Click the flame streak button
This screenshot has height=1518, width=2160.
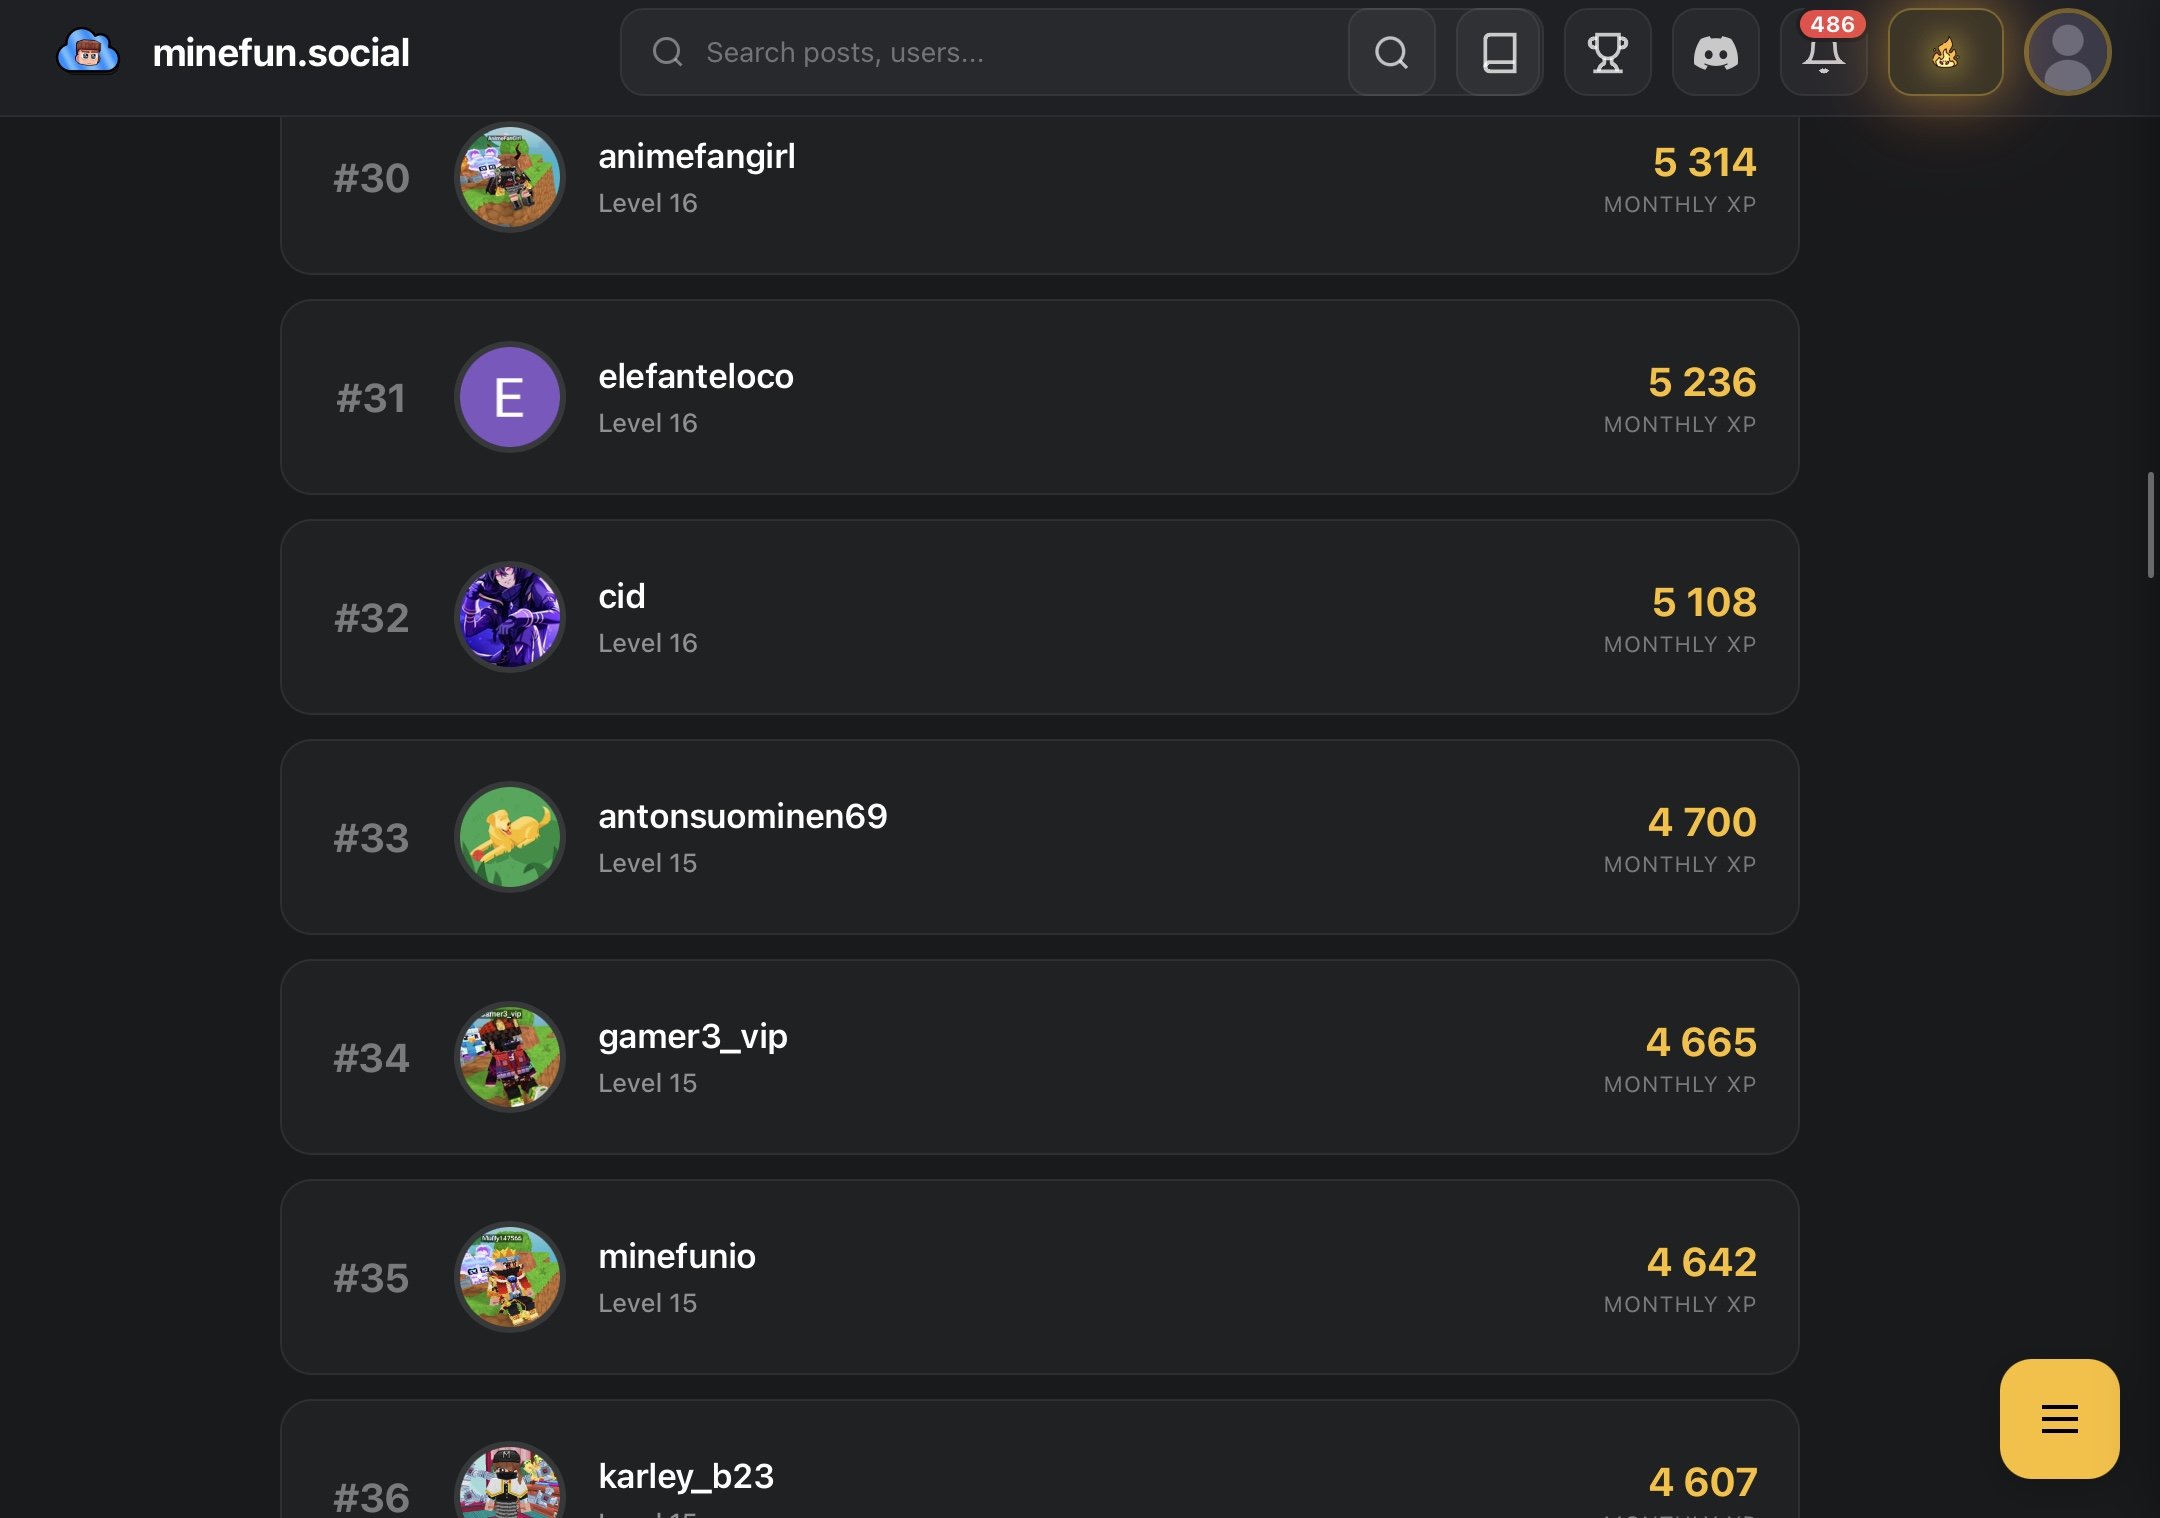coord(1945,52)
